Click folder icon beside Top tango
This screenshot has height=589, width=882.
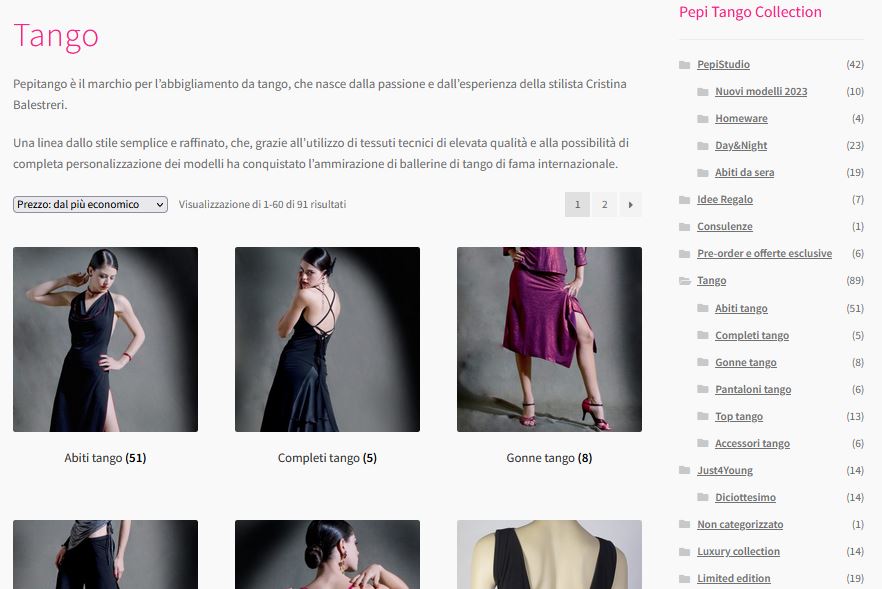[x=703, y=416]
